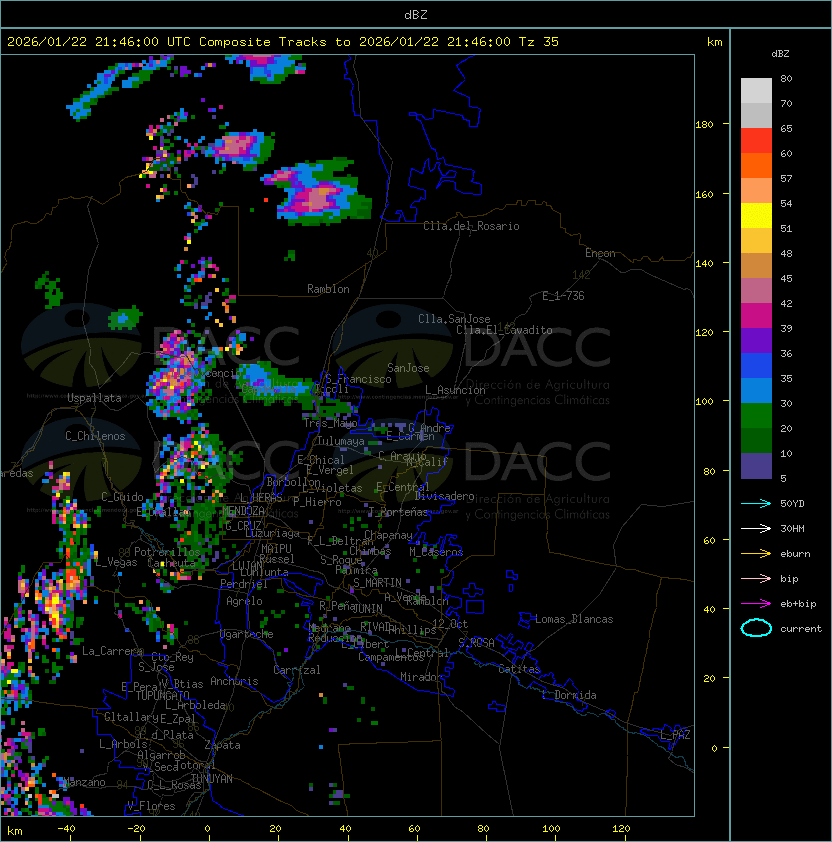Pick the light gray top swatch in legend

[x=756, y=91]
